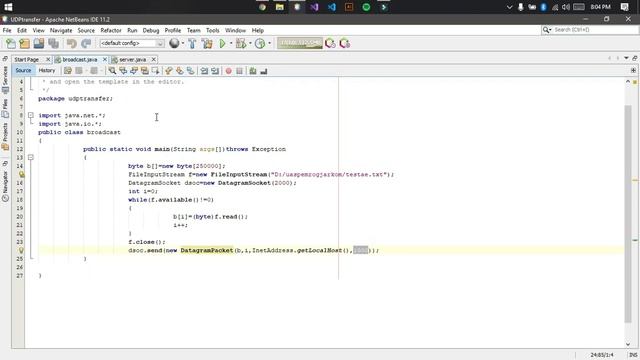The height and width of the screenshot is (360, 640).
Task: Collapse the imports fold at line 8
Action: click(31, 116)
